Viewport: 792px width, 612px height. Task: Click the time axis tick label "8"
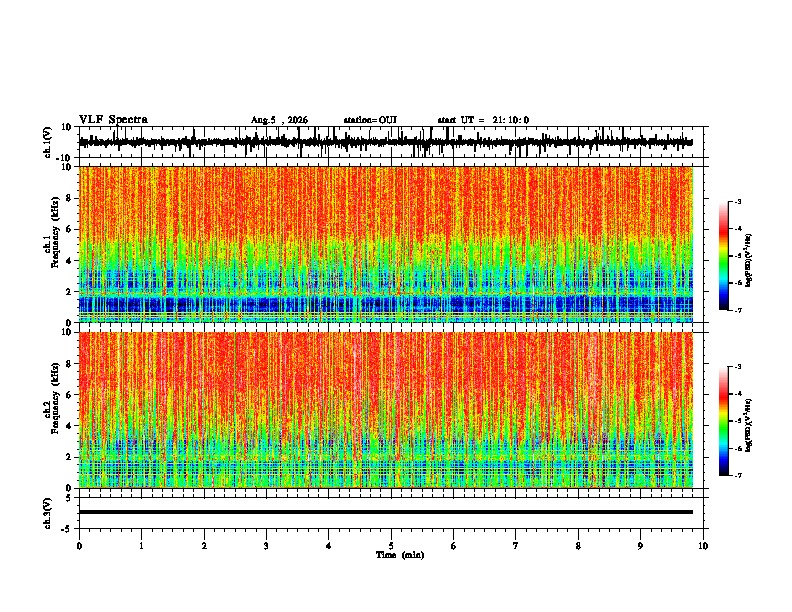[578, 546]
